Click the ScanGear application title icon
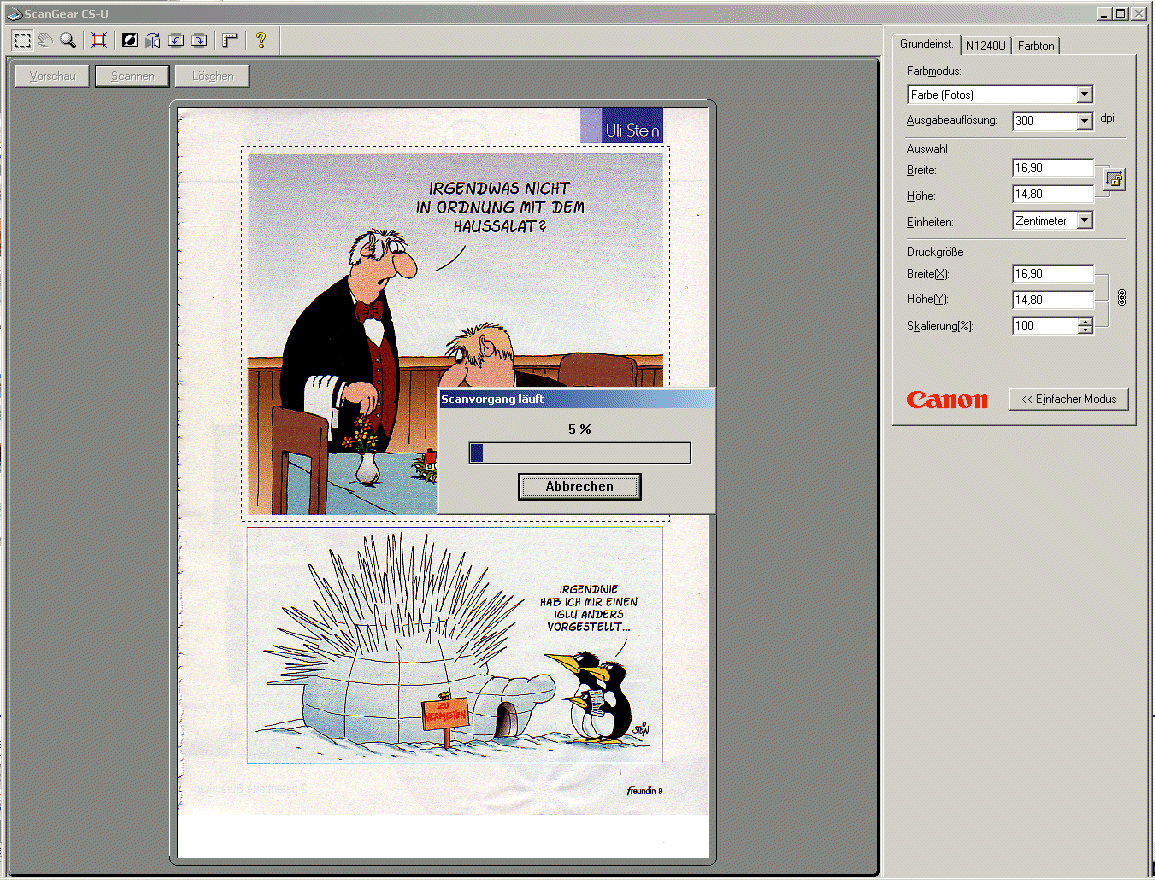Screen dimensions: 1155x880 [x=14, y=13]
